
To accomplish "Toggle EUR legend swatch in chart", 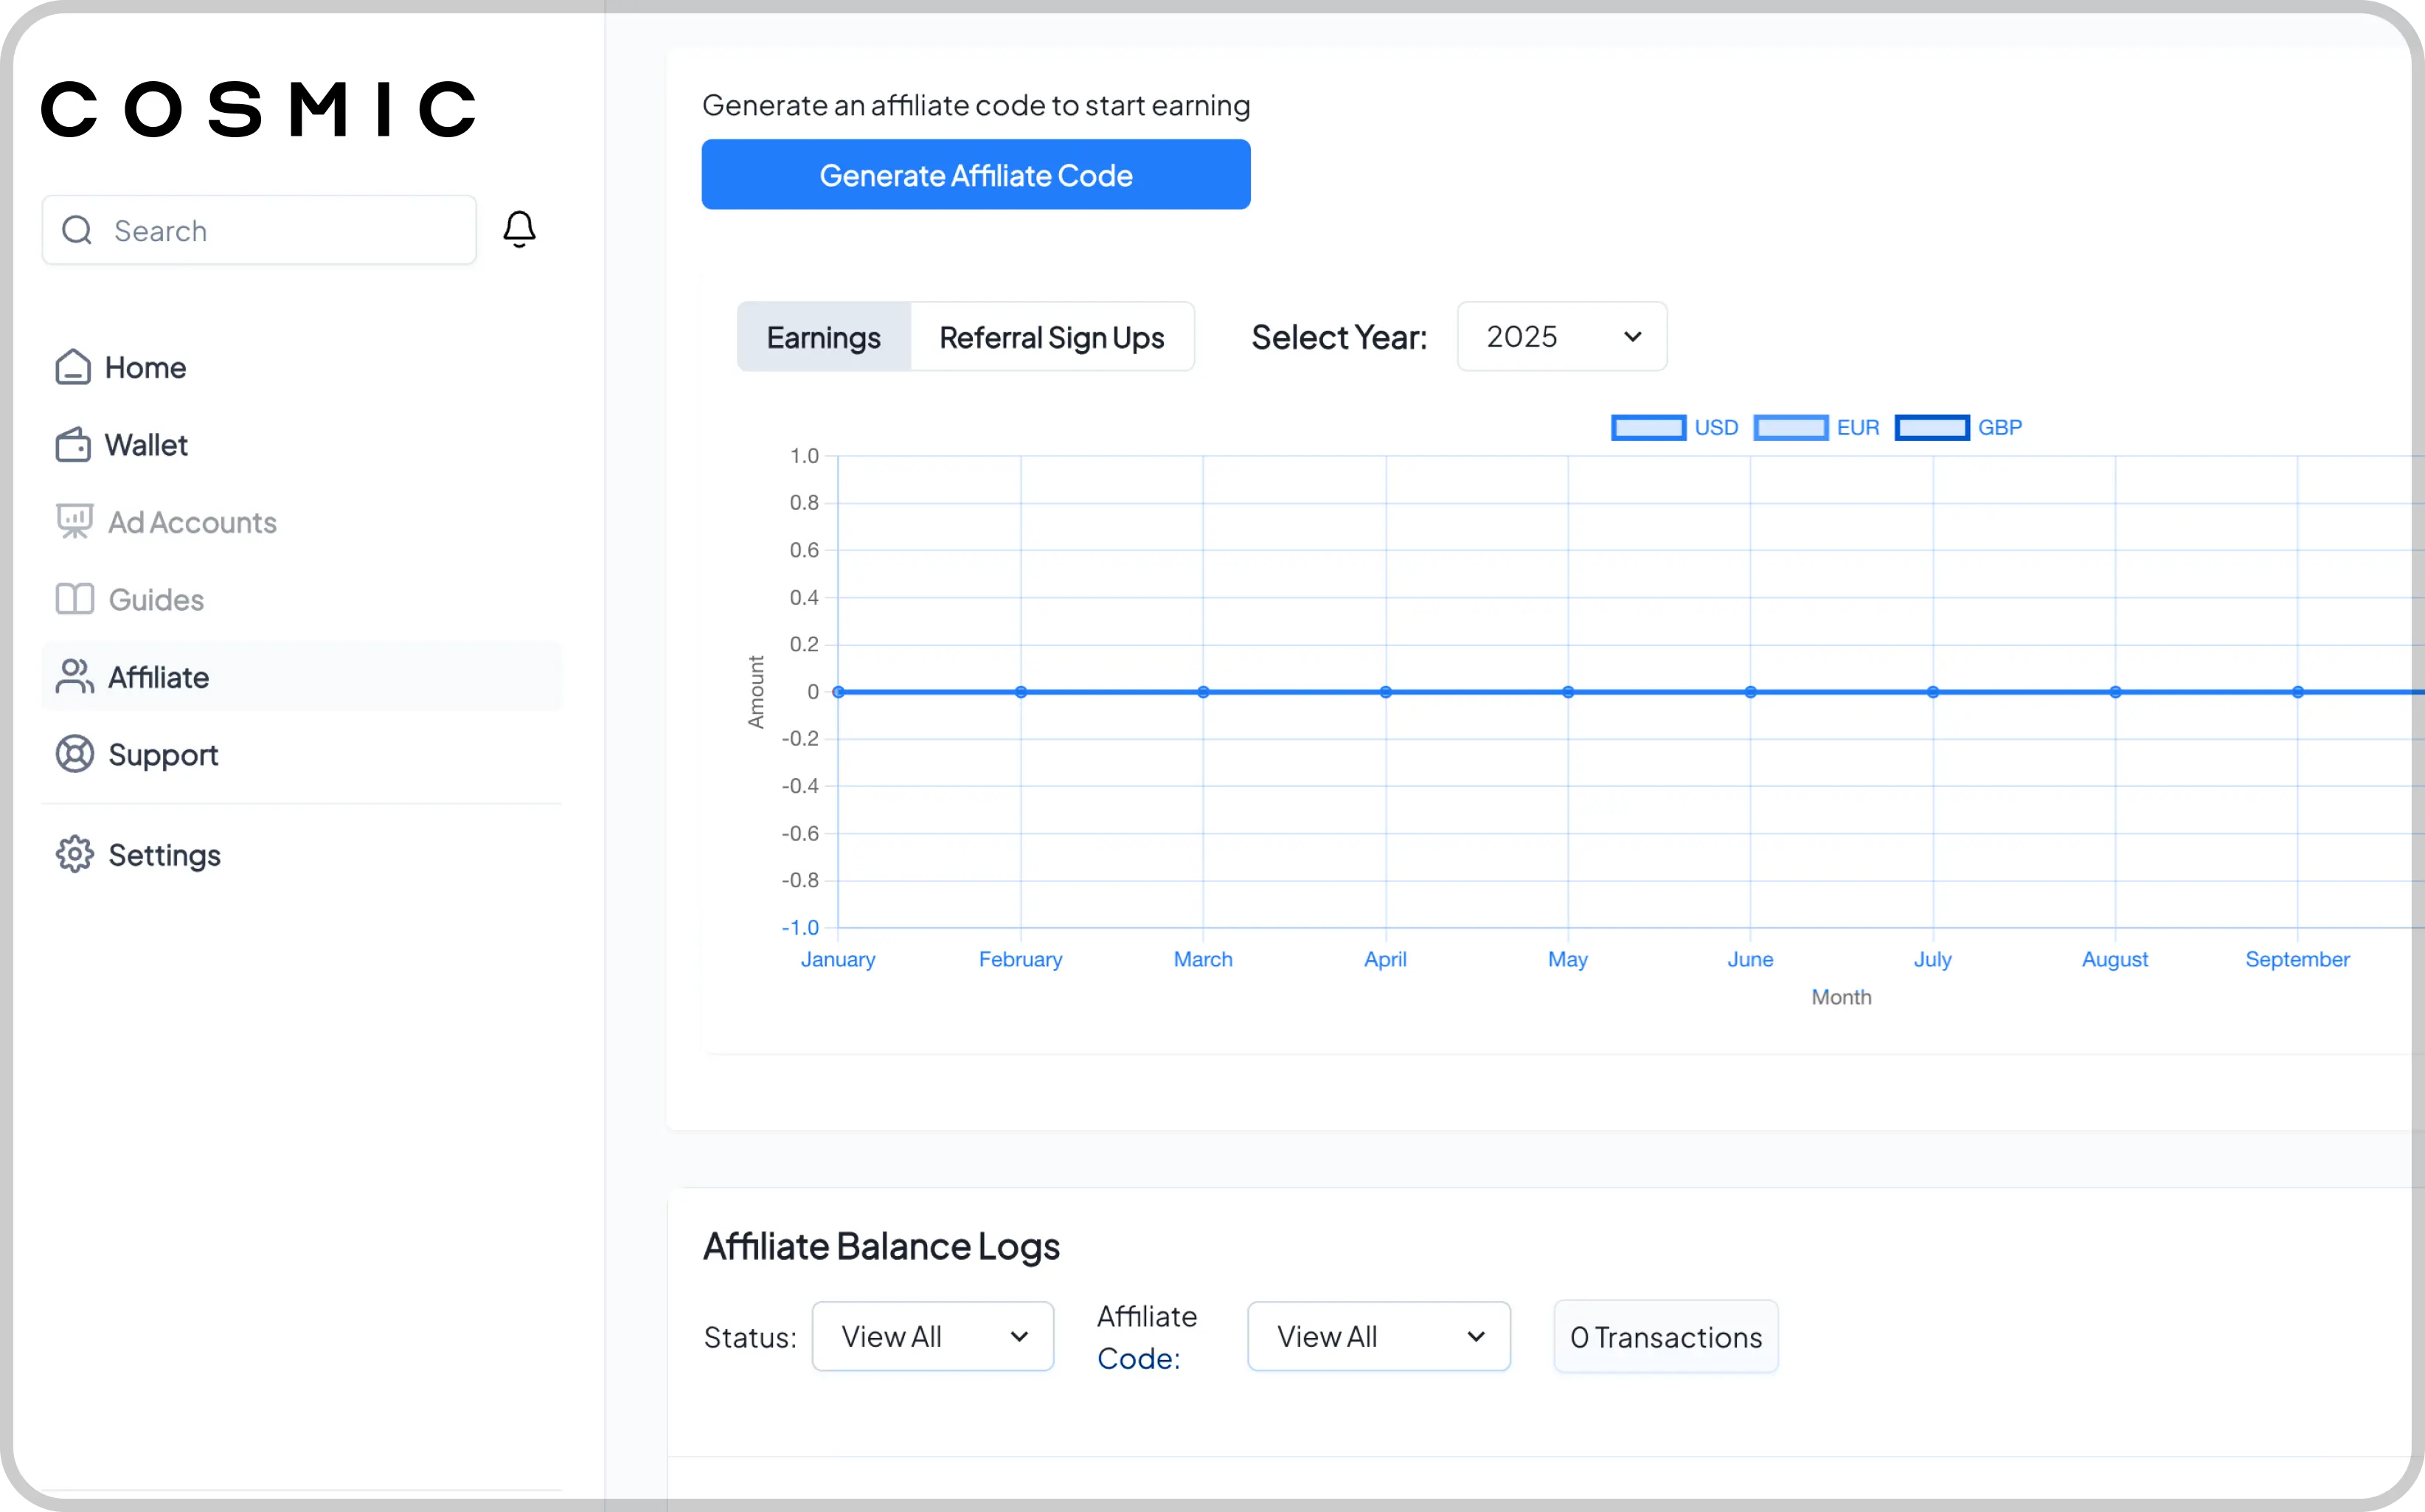I will (1791, 428).
